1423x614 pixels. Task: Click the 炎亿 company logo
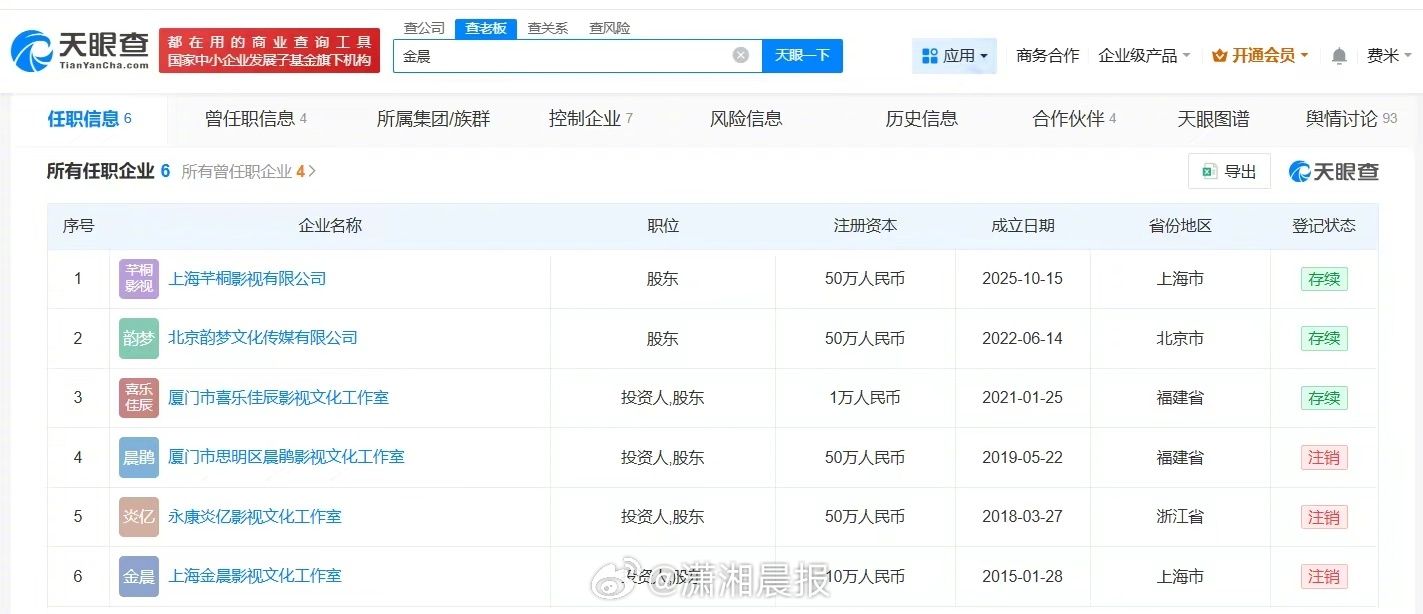139,517
